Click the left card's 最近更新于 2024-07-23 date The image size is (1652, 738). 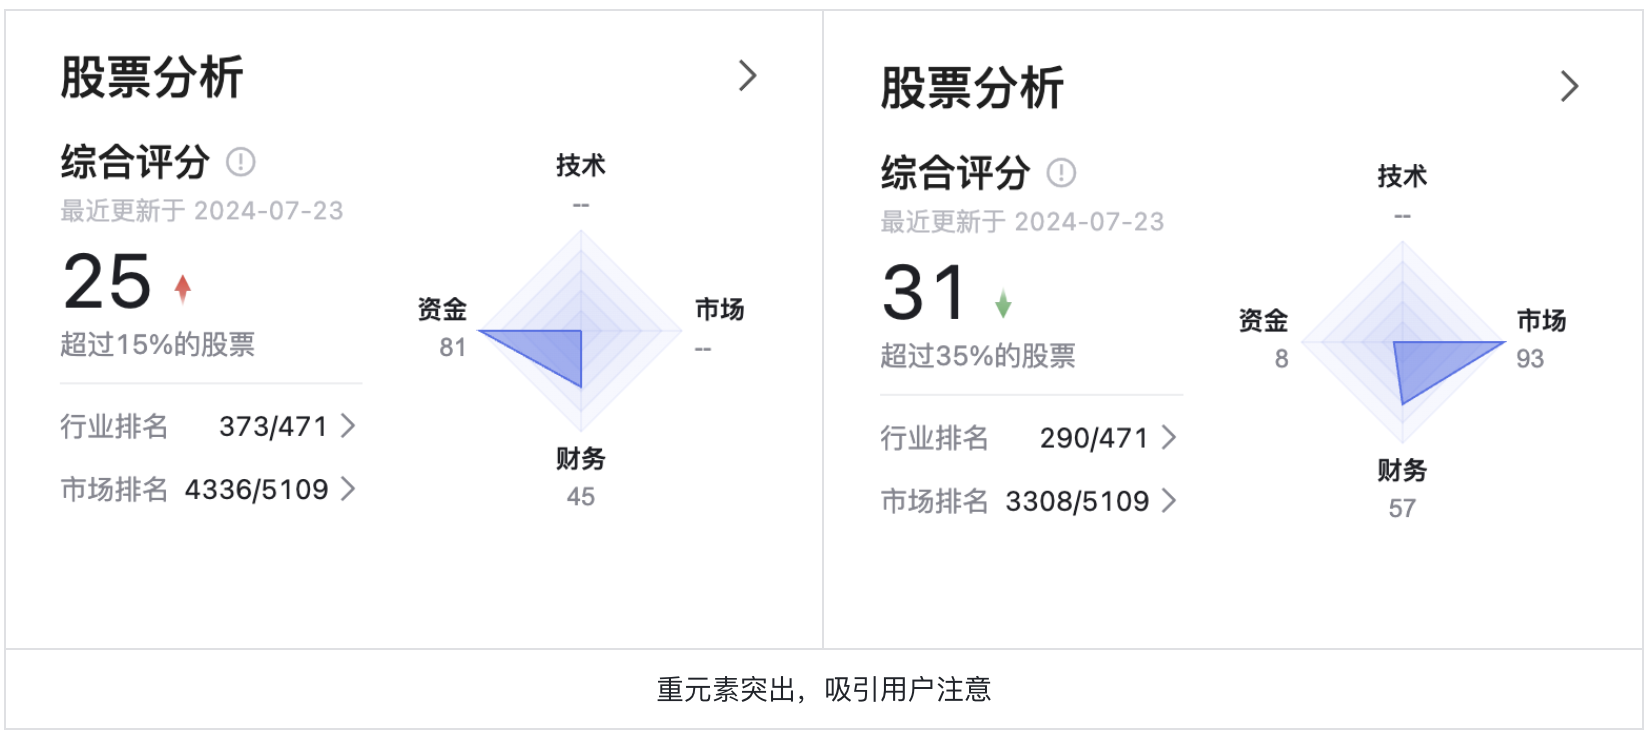202,211
